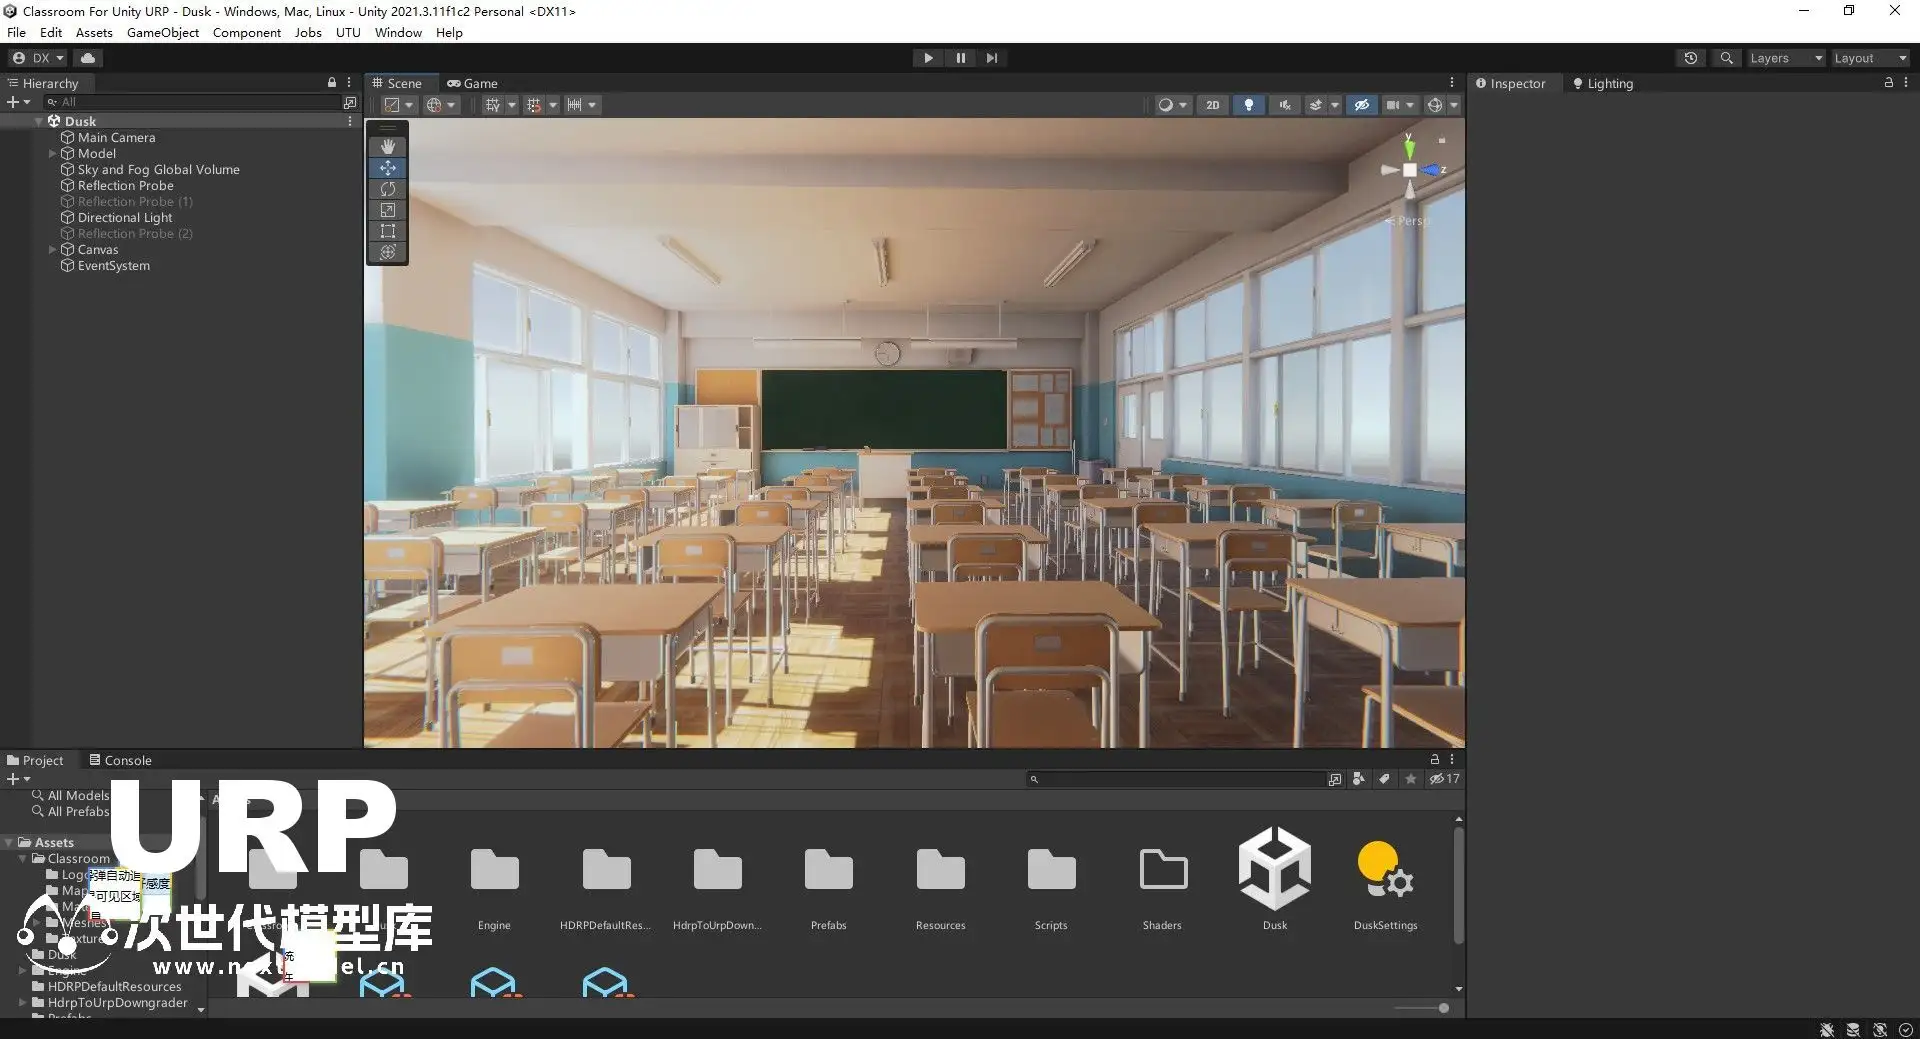Click the Project panel search field
The height and width of the screenshot is (1039, 1920).
tap(1180, 779)
